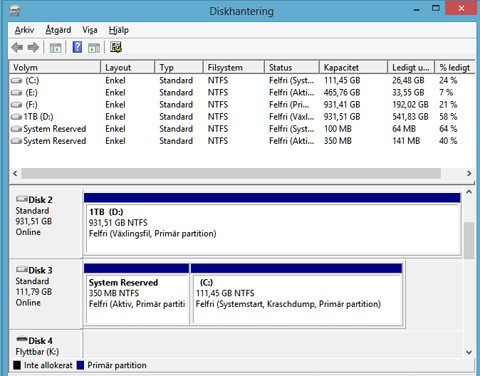This screenshot has height=376, width=480.
Task: Sort by the Filsystem column header
Action: tap(234, 67)
